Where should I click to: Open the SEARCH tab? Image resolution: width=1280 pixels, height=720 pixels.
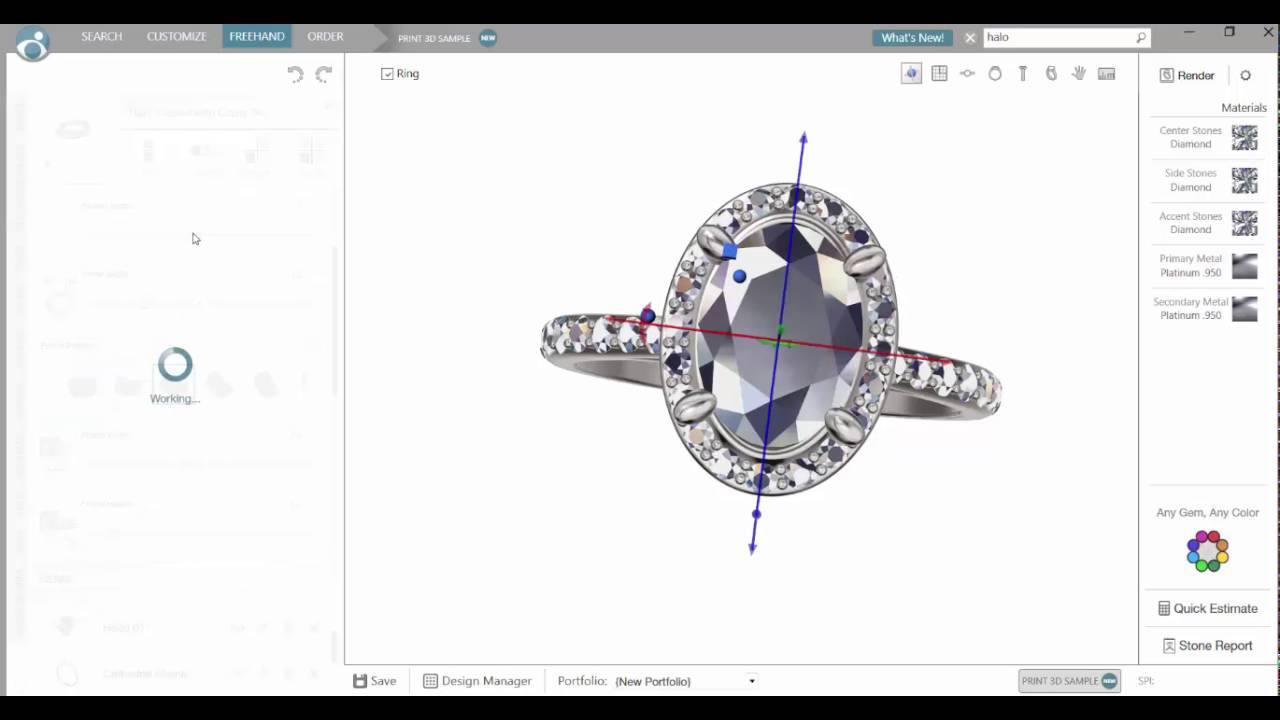coord(102,37)
